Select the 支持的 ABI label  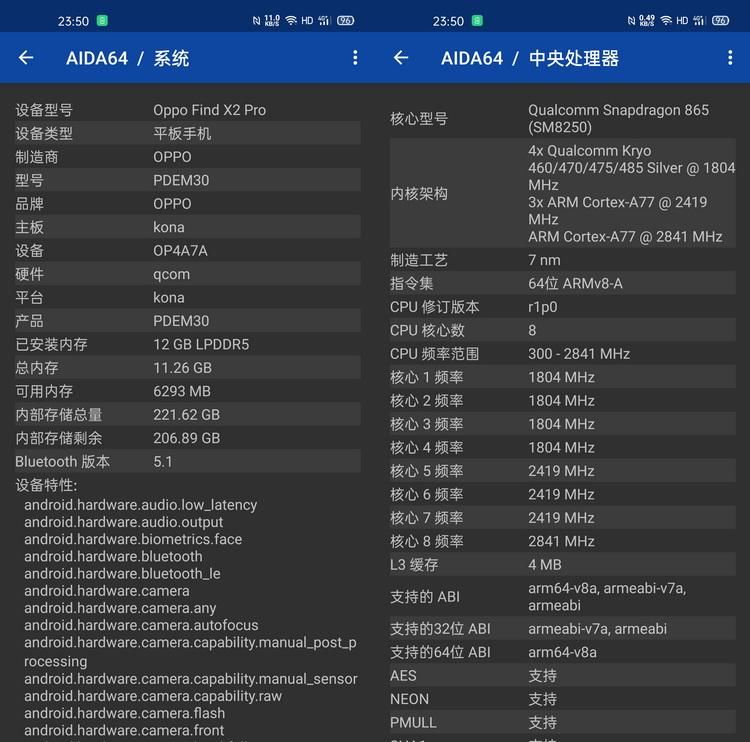pyautogui.click(x=425, y=597)
